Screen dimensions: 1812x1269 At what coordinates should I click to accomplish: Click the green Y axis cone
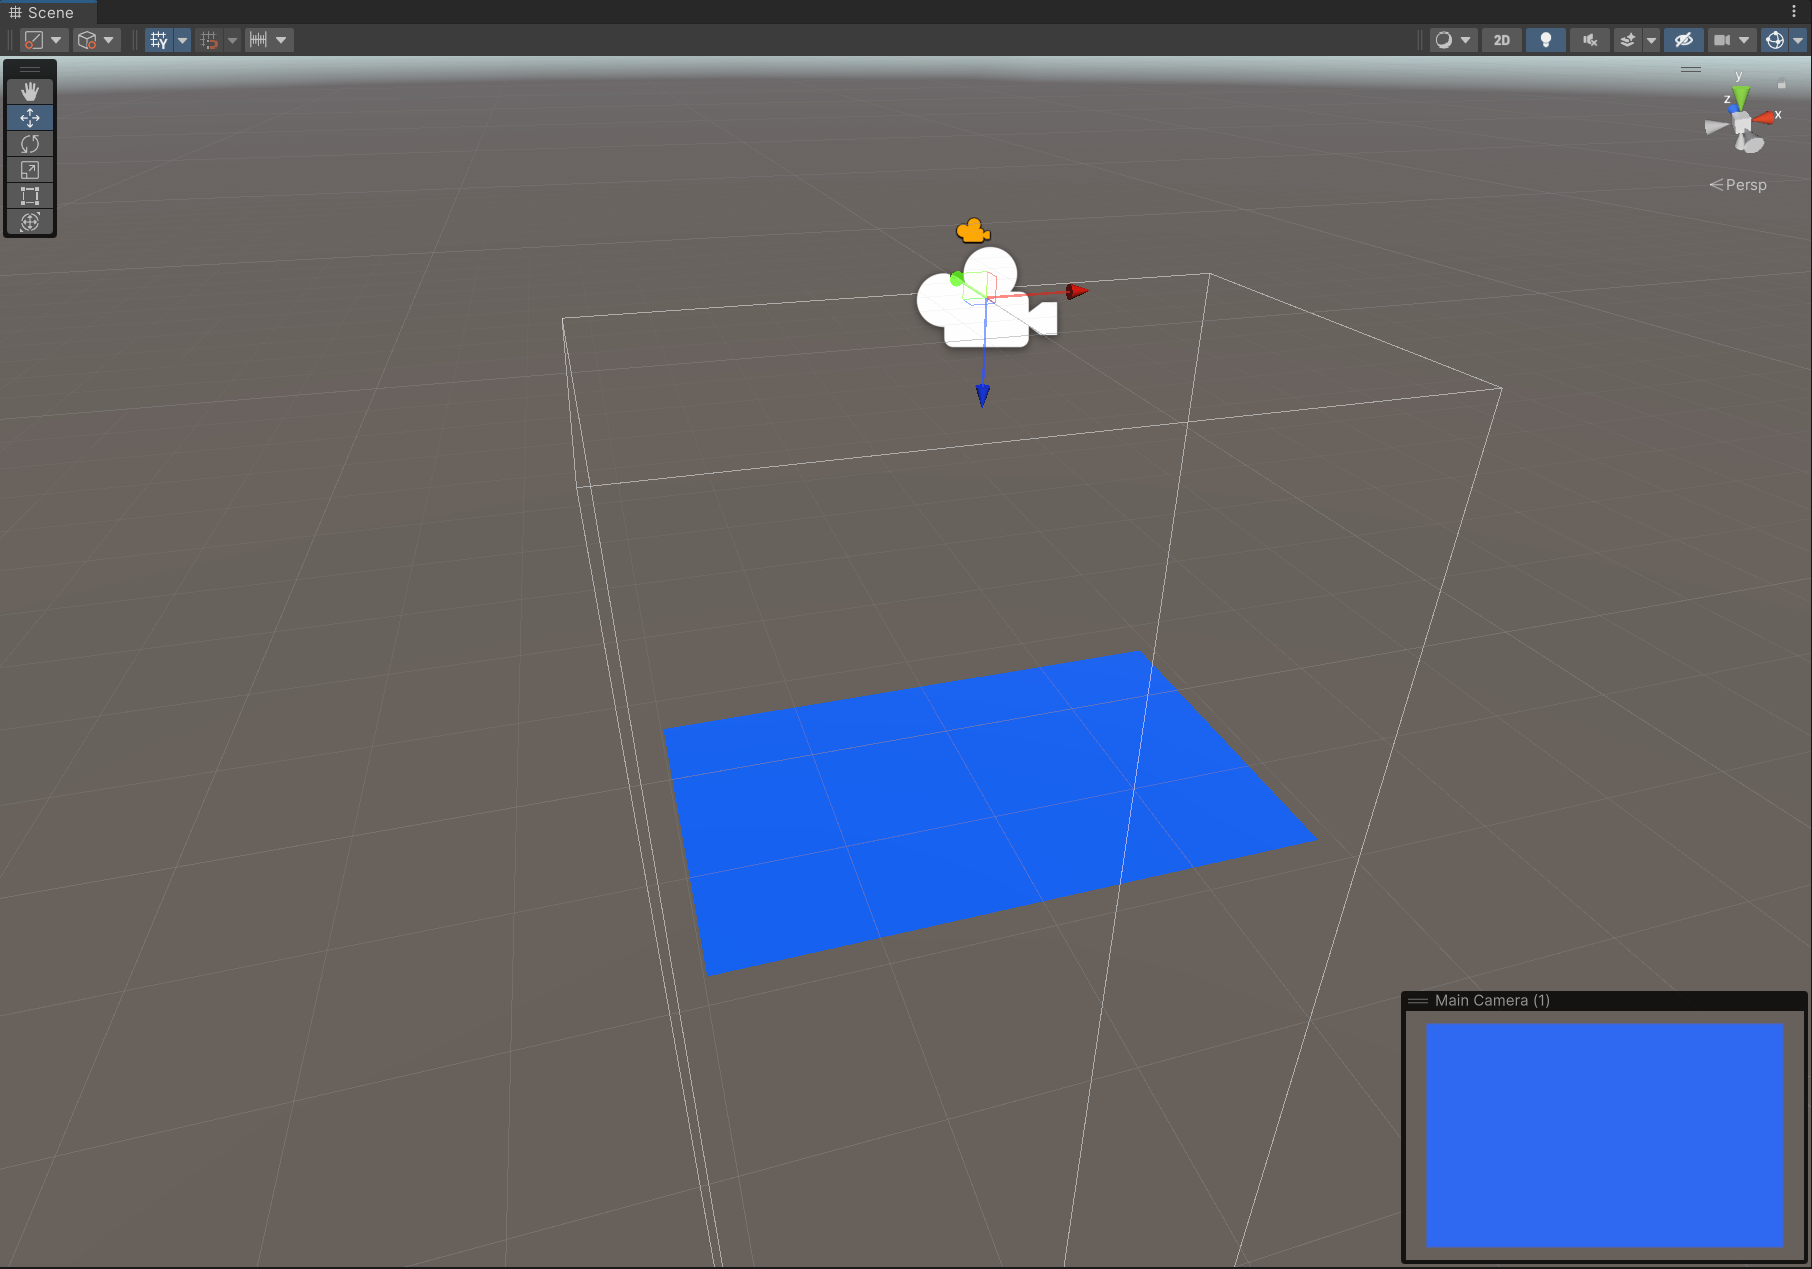click(x=1741, y=97)
